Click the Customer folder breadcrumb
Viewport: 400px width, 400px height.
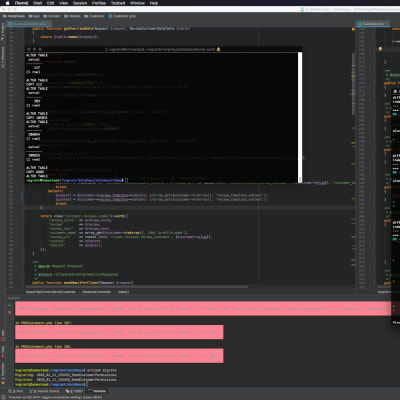[x=94, y=16]
